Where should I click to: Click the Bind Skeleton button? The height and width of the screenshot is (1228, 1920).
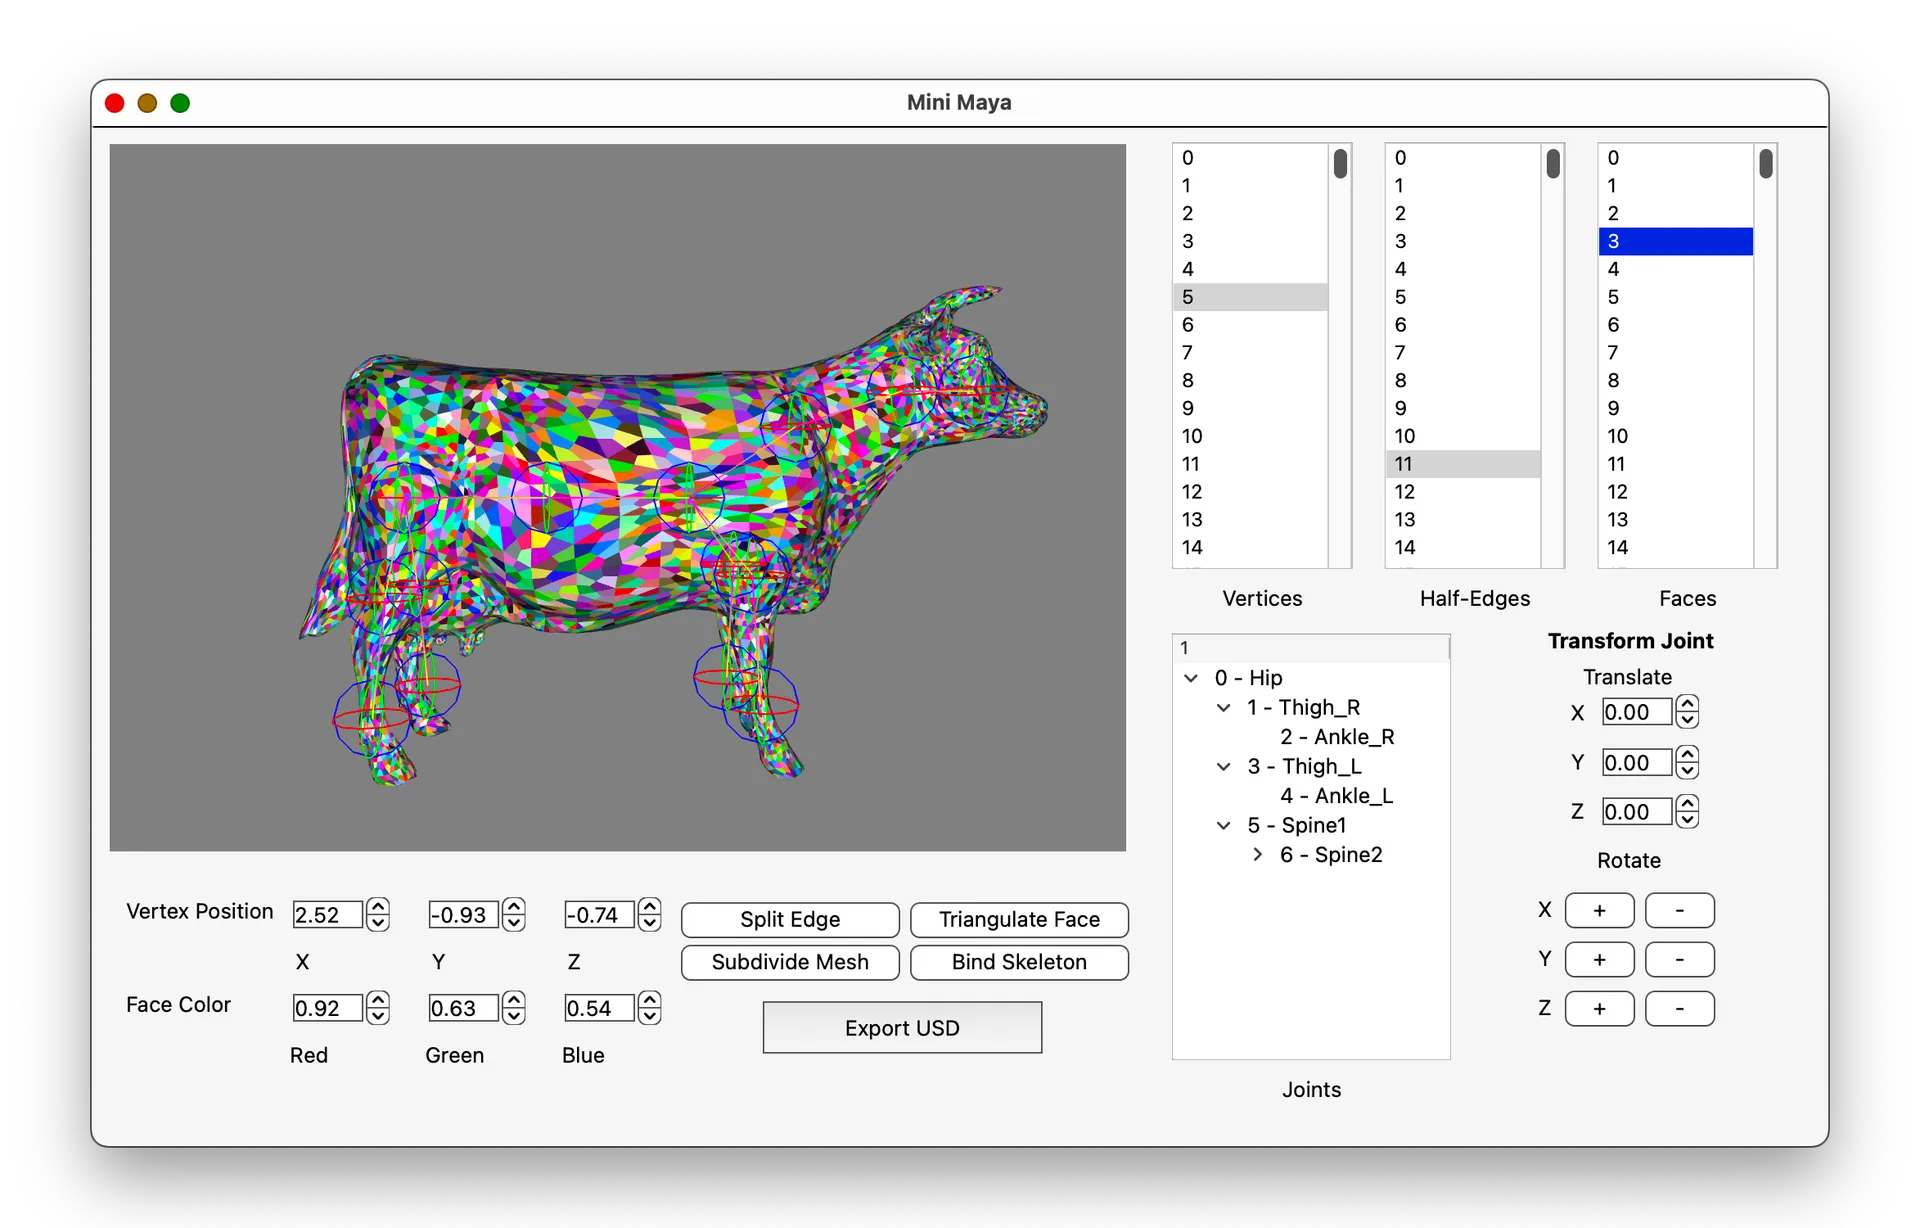(x=1019, y=962)
